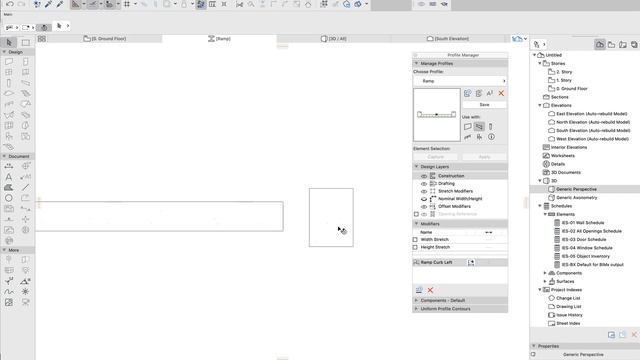
Task: Switch to the South Elevation tab
Action: [x=448, y=39]
